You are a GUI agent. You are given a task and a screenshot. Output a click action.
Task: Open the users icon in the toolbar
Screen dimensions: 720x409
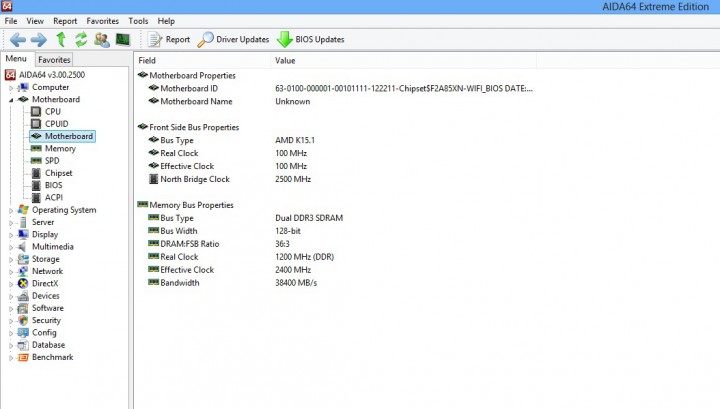click(x=102, y=39)
